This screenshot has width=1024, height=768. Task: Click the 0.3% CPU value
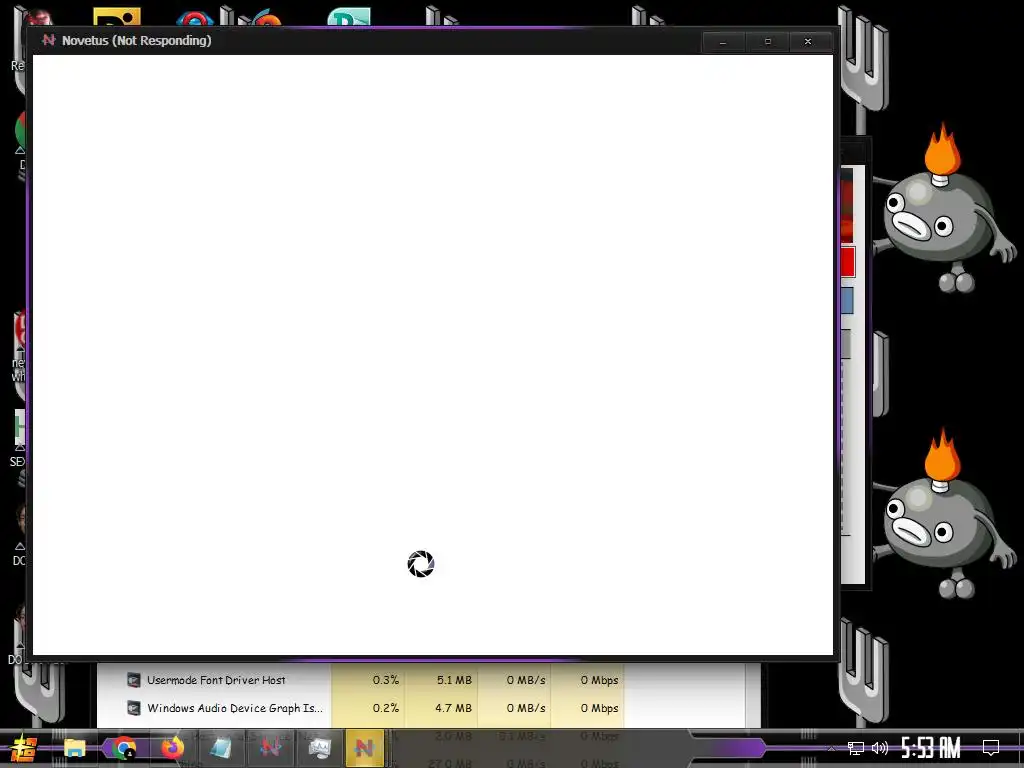(x=385, y=680)
